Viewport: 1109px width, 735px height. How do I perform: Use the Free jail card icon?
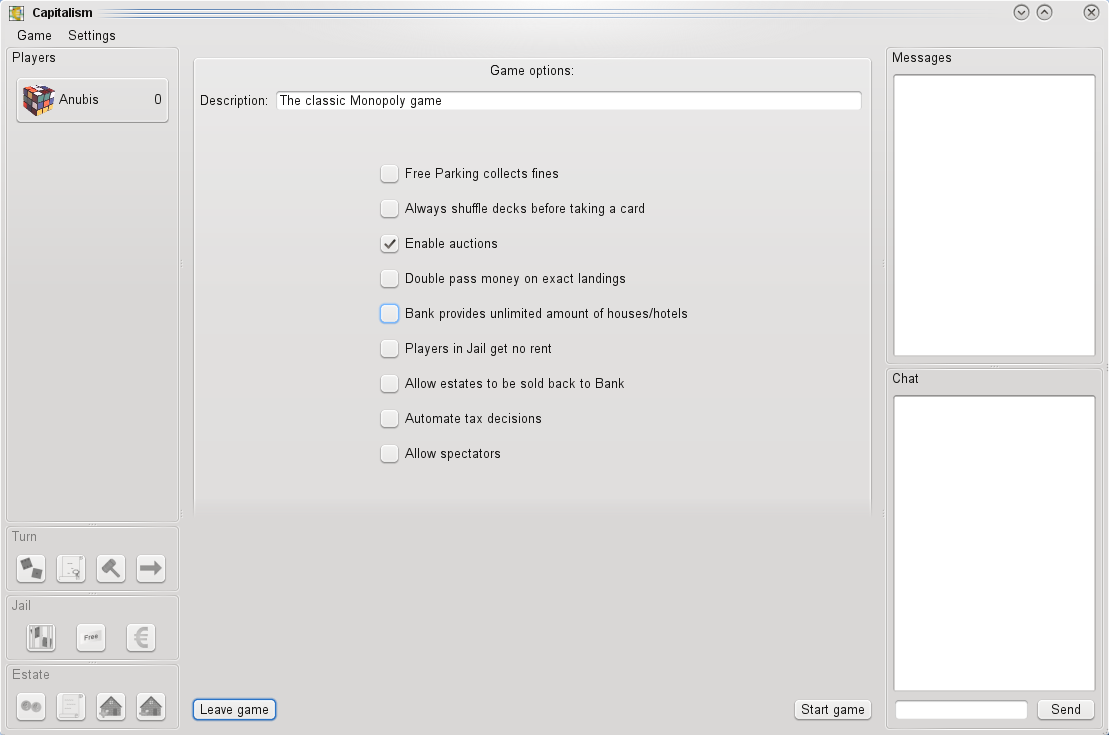(91, 637)
